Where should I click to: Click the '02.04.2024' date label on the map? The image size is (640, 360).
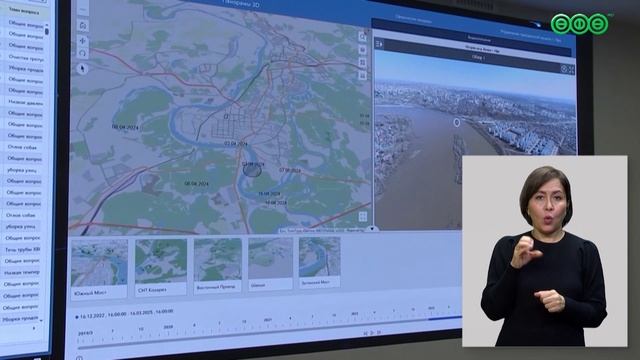pos(236,144)
